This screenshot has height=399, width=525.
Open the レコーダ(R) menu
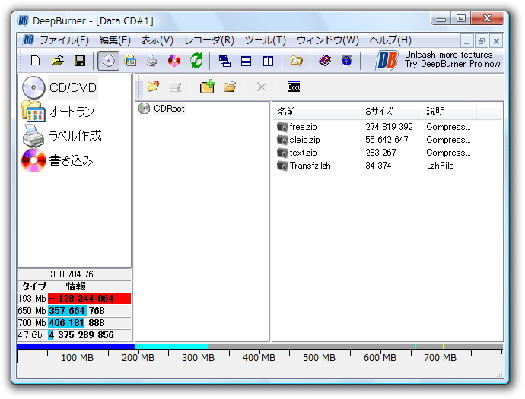(x=210, y=41)
